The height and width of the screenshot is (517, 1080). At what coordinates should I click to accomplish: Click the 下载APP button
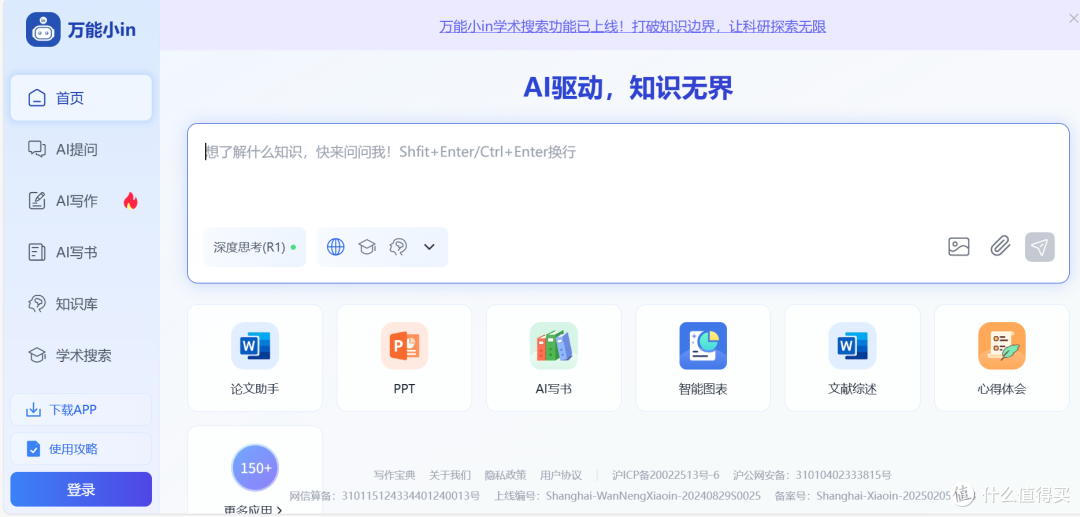coord(81,410)
